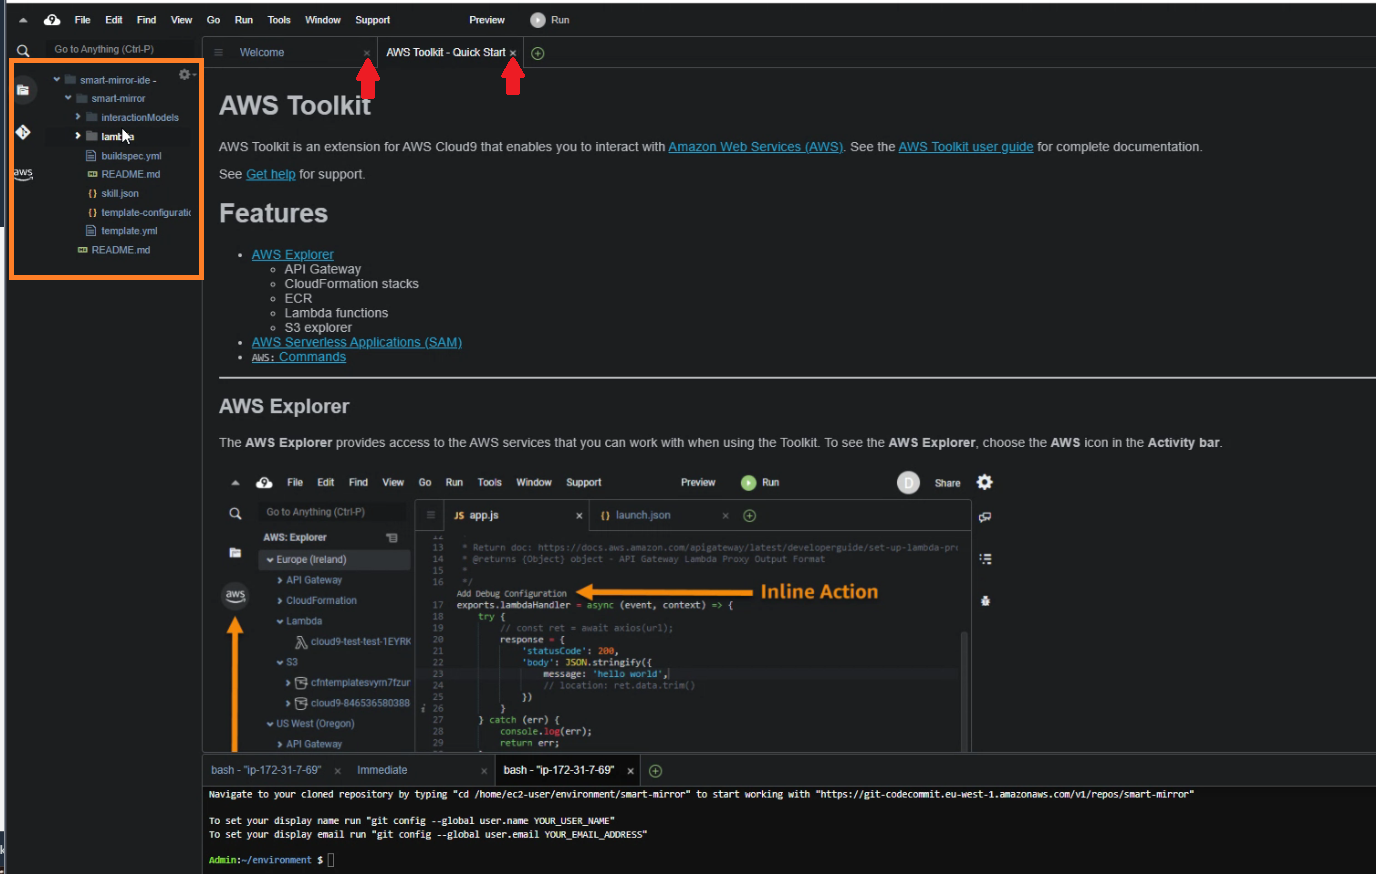Click the 'Features' heading
The width and height of the screenshot is (1376, 874).
tap(274, 213)
